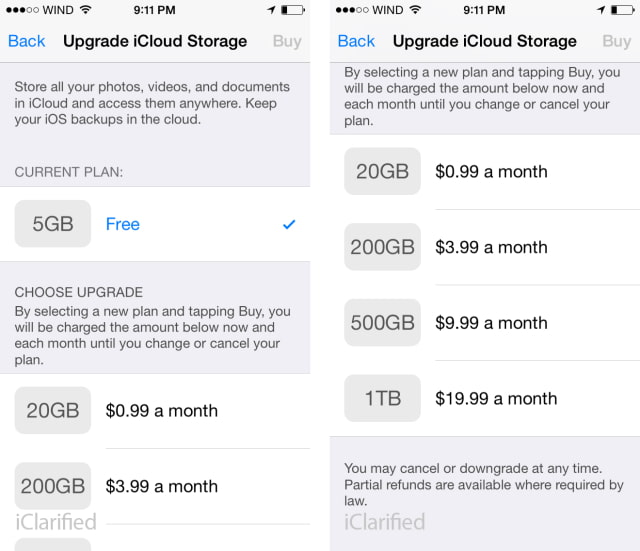Screen dimensions: 640x551
Task: Choose $0.99 a month in the right screen
Action: click(x=491, y=171)
